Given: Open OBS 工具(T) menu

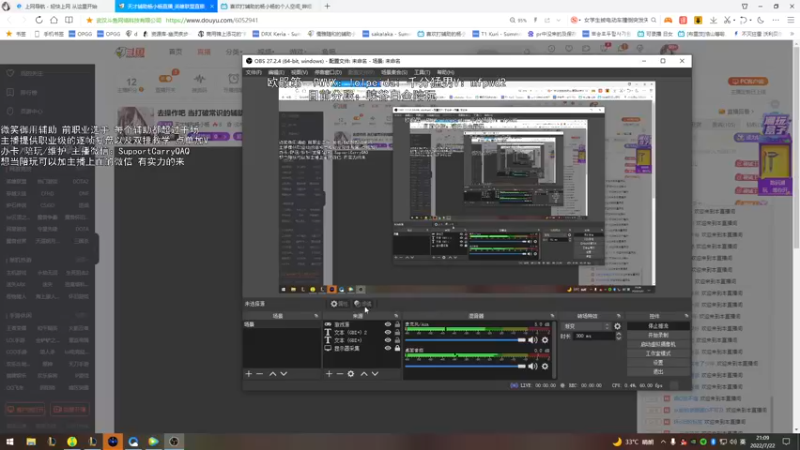Looking at the screenshot, I should pyautogui.click(x=422, y=72).
